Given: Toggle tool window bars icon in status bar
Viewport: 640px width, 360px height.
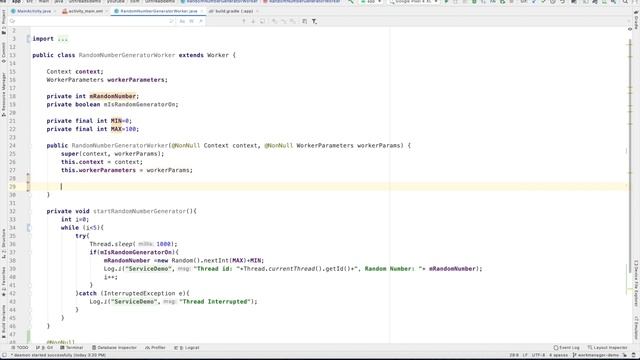Looking at the screenshot, I should pyautogui.click(x=4, y=356).
